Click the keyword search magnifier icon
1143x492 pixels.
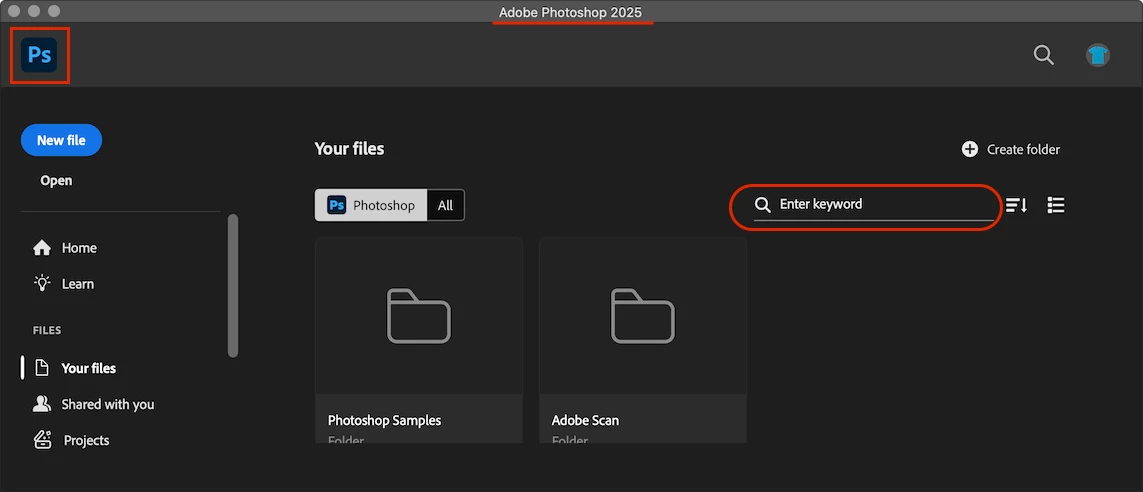[x=762, y=205]
